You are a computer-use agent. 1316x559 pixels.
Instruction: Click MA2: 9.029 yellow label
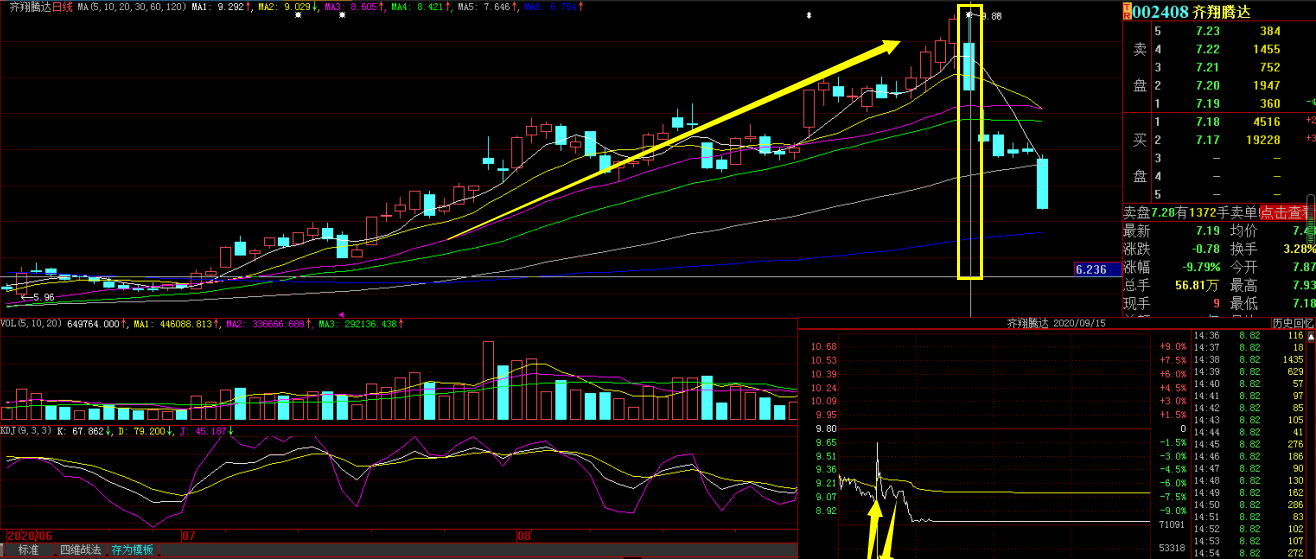click(287, 6)
